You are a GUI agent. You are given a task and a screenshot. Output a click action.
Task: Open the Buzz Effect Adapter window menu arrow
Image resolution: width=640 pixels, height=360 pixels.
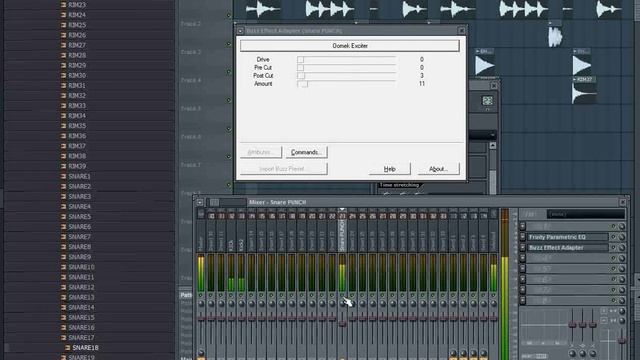click(240, 31)
